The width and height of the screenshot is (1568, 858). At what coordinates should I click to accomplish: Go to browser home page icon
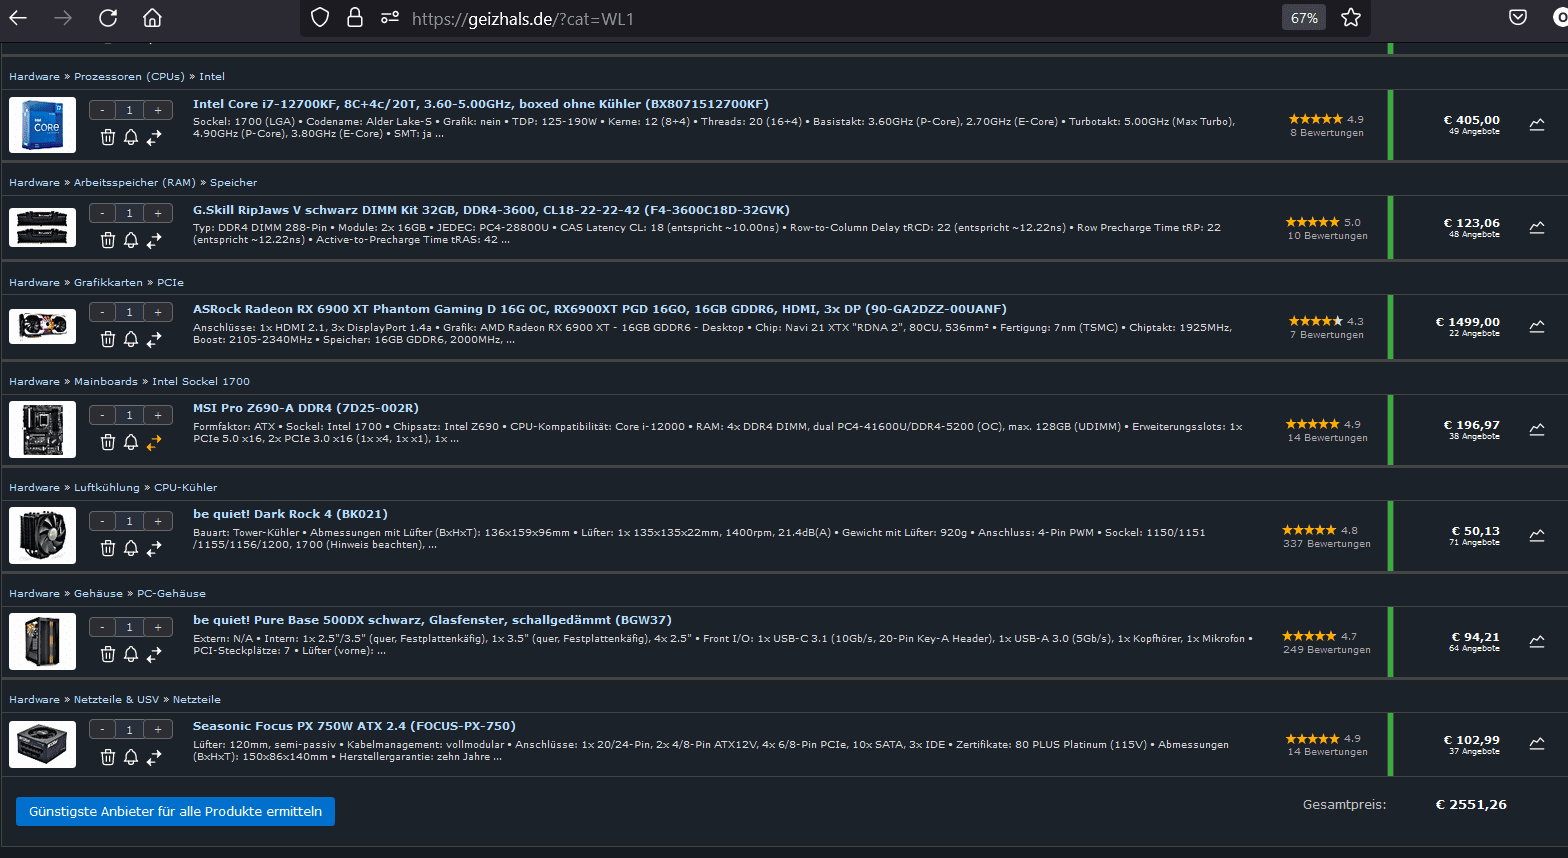[x=152, y=18]
